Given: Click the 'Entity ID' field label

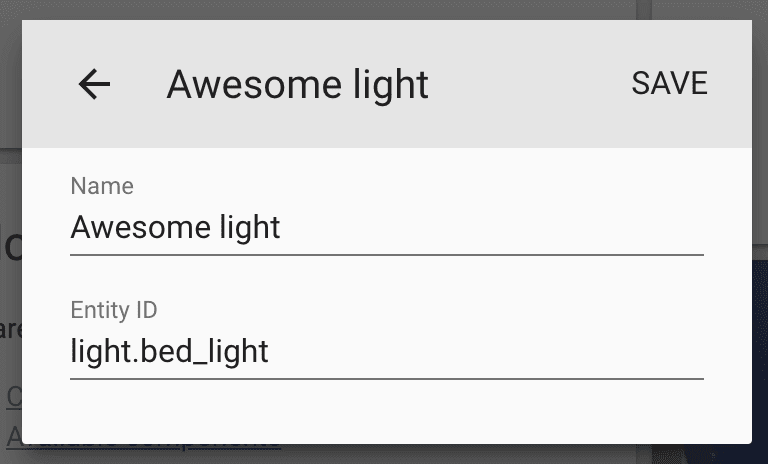Looking at the screenshot, I should (x=114, y=310).
